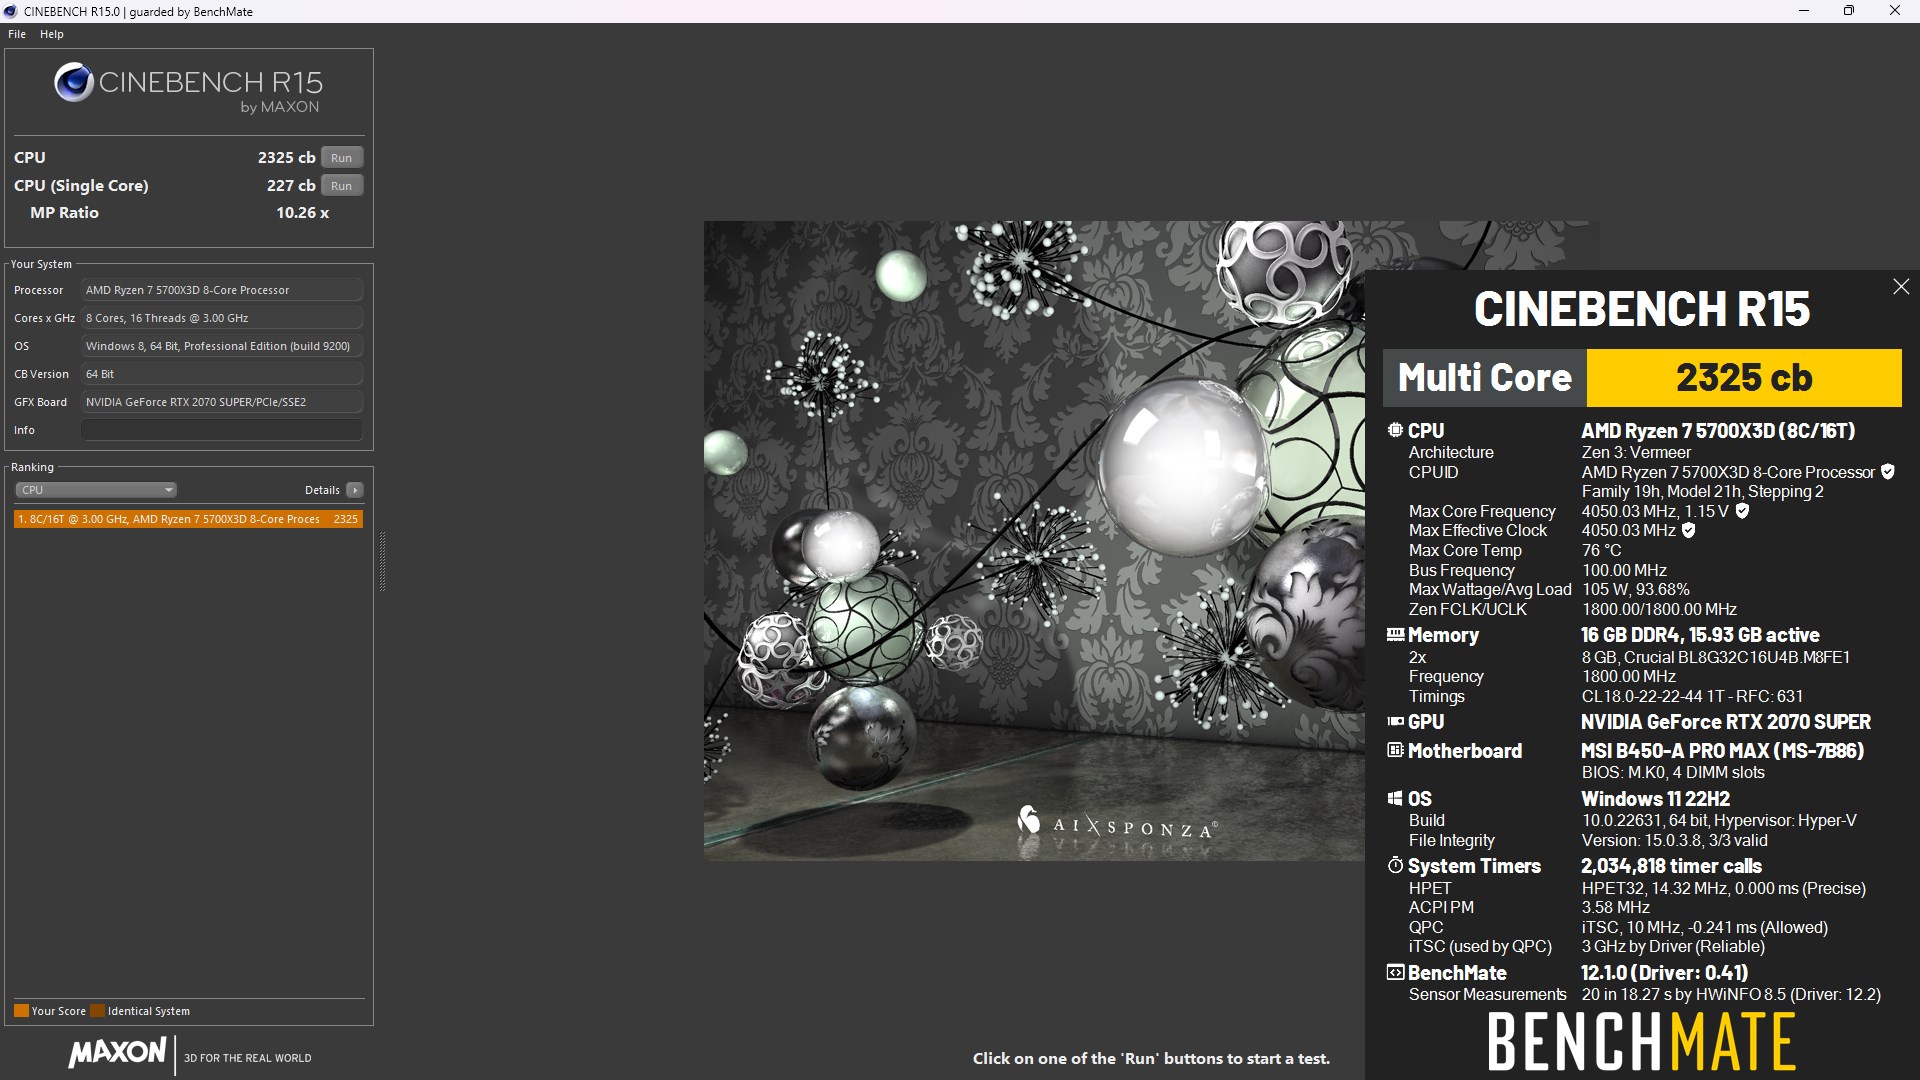Minimize the Cinebench window

click(1804, 11)
